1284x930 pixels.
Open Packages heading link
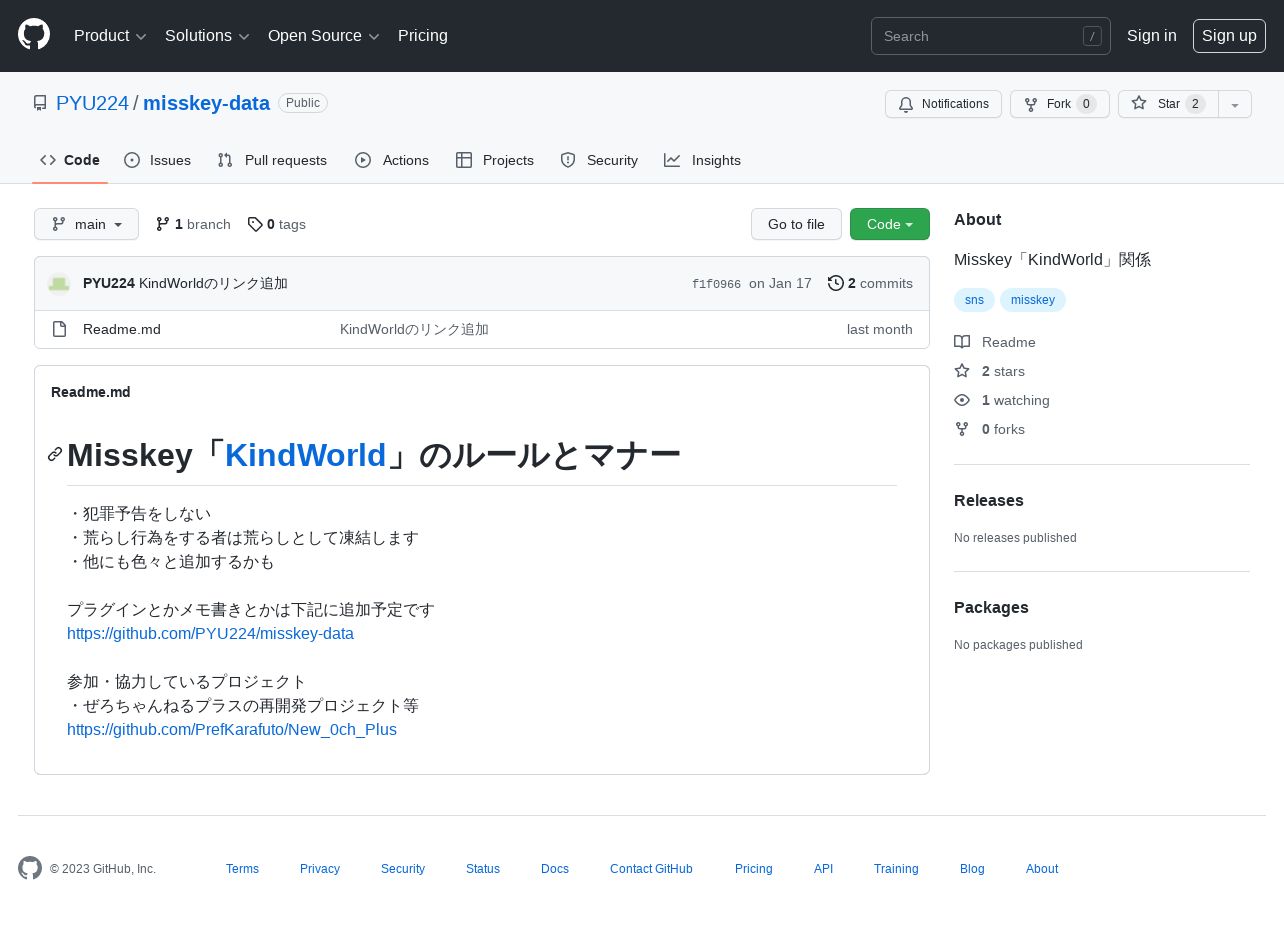click(x=991, y=608)
